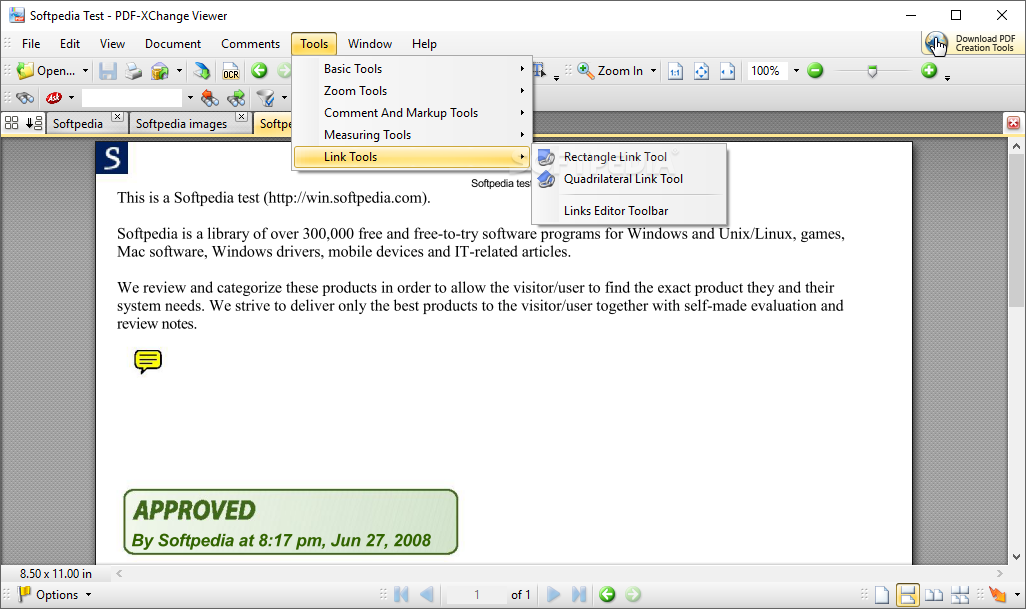The height and width of the screenshot is (609, 1026).
Task: Click the binoculars Find icon
Action: click(25, 98)
